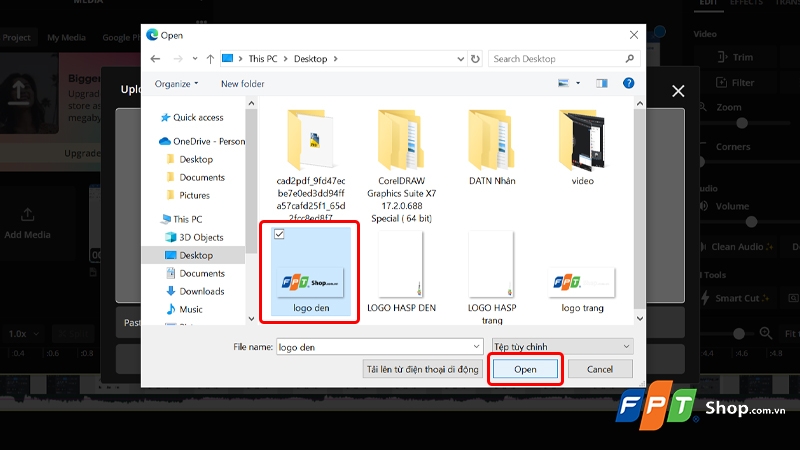Viewport: 800px width, 450px height.
Task: Create a New folder
Action: [242, 84]
